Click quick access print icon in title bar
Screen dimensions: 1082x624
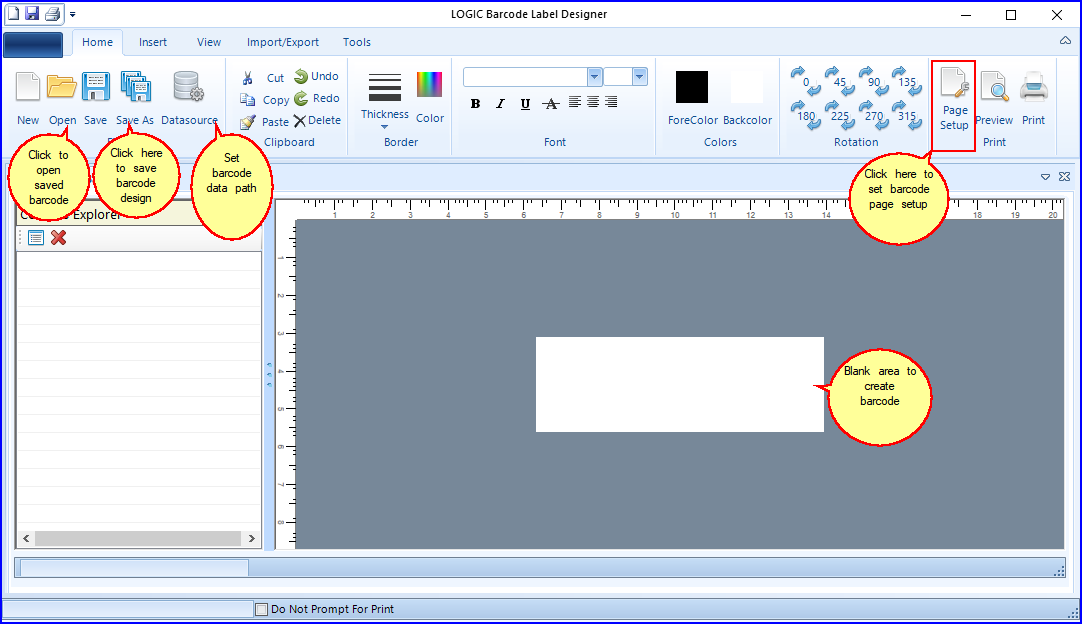[52, 13]
